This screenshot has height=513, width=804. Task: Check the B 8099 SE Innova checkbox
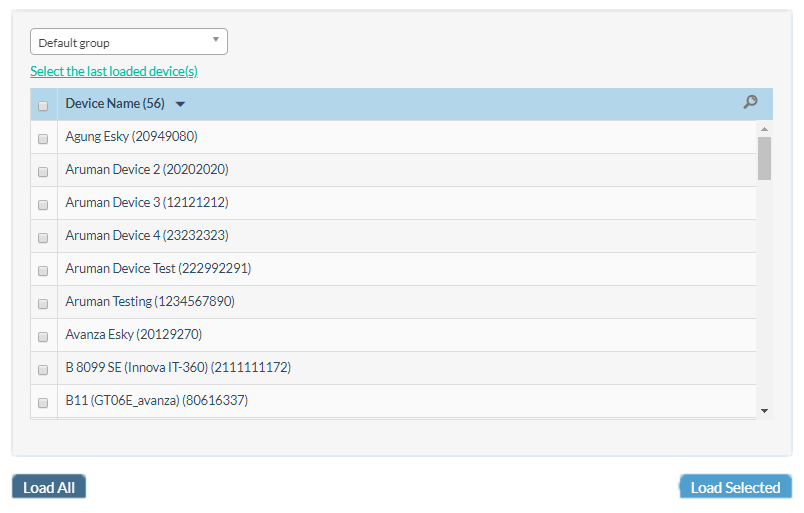coord(43,370)
